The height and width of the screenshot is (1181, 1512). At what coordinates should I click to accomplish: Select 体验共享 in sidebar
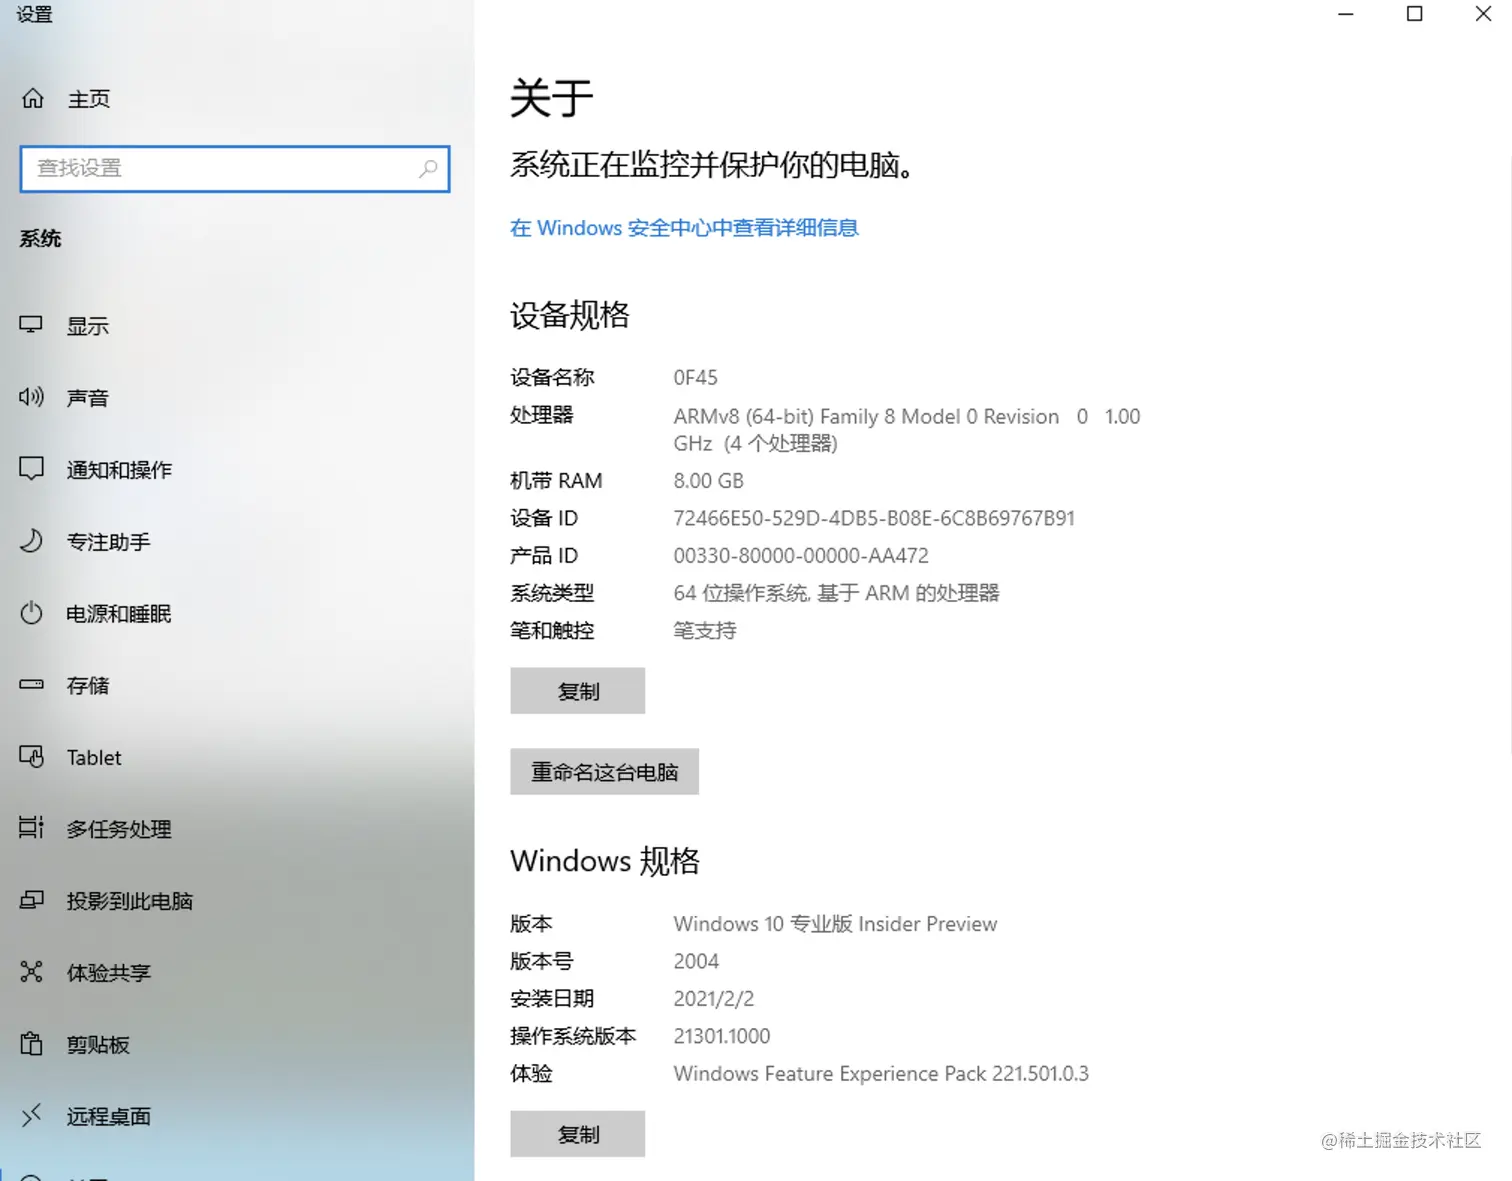pyautogui.click(x=109, y=973)
